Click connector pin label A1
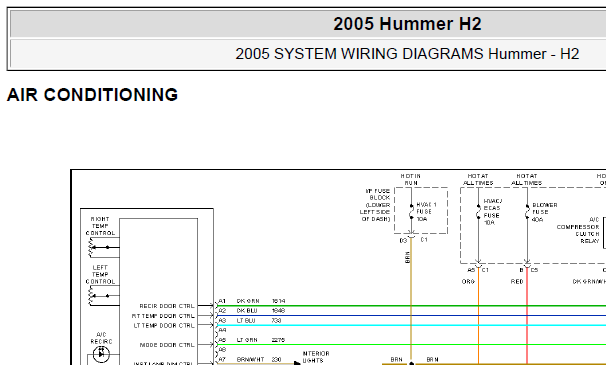Viewport: 606px width, 365px height. coord(222,301)
